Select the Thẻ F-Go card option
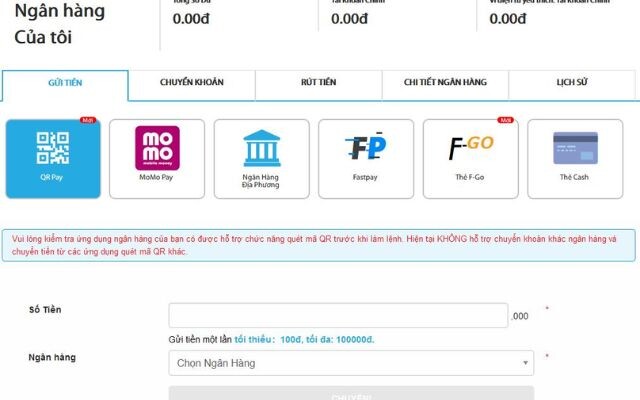This screenshot has width=640, height=400. coord(471,159)
